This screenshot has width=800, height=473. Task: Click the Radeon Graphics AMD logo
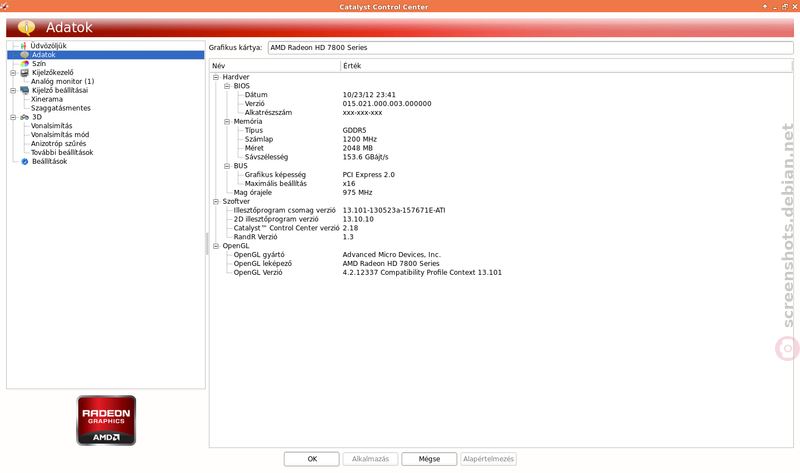click(106, 420)
